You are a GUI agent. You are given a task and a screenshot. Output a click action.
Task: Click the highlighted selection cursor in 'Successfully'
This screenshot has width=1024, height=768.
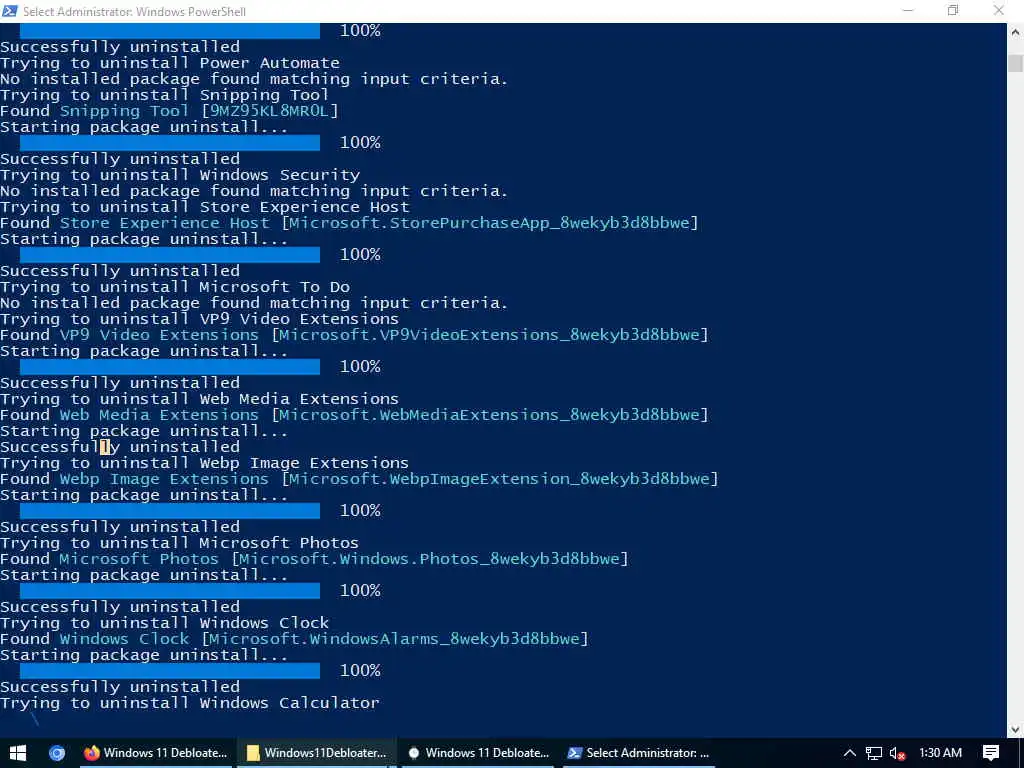[104, 447]
